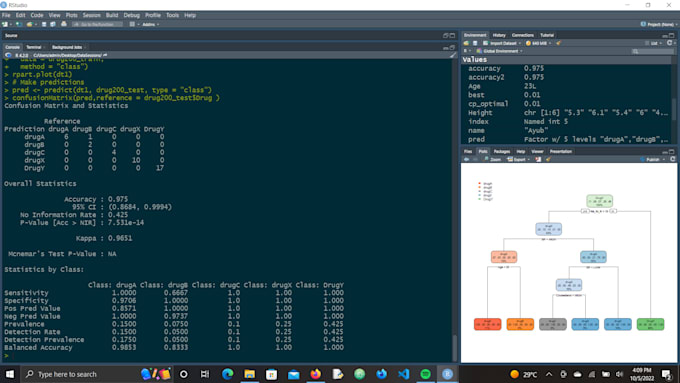
Task: Open the memory usage 640 MiB dropdown
Action: pyautogui.click(x=538, y=43)
